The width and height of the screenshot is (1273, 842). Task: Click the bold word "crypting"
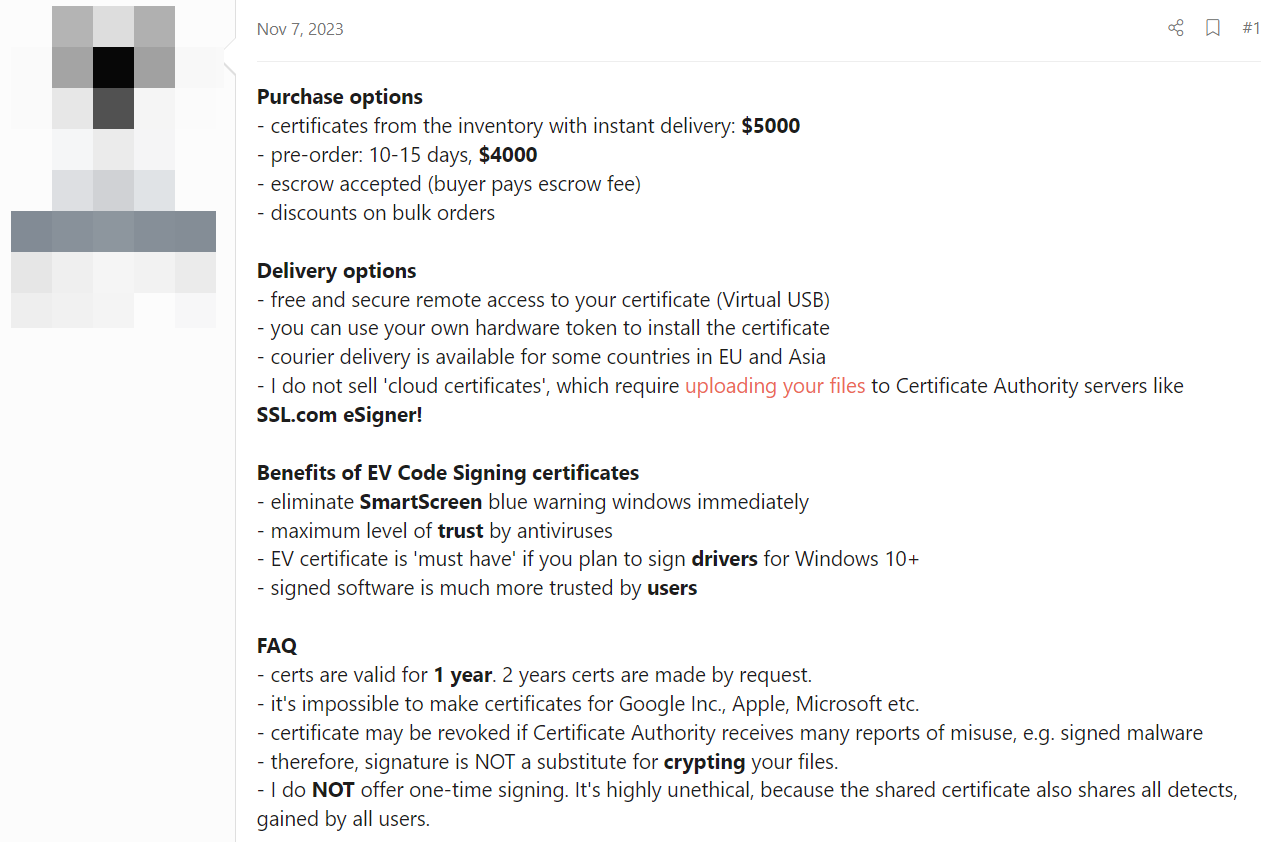pyautogui.click(x=705, y=762)
